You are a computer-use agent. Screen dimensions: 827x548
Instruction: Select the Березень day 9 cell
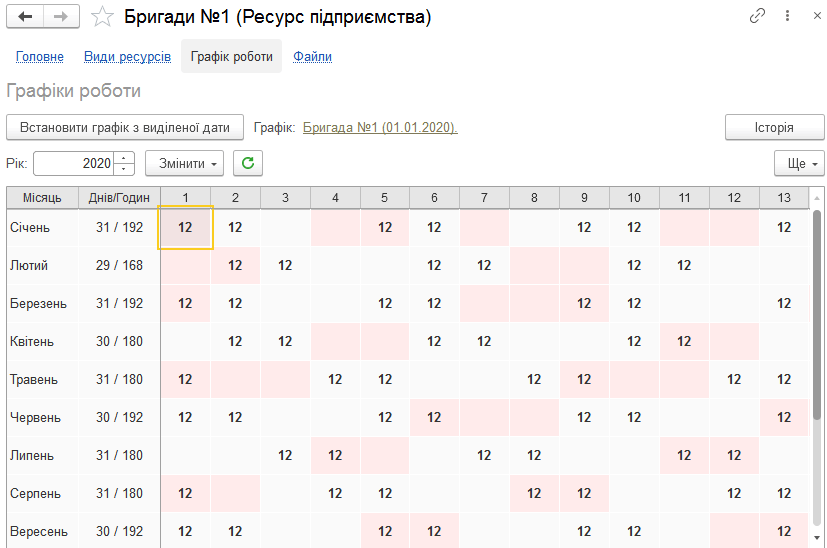pos(584,303)
